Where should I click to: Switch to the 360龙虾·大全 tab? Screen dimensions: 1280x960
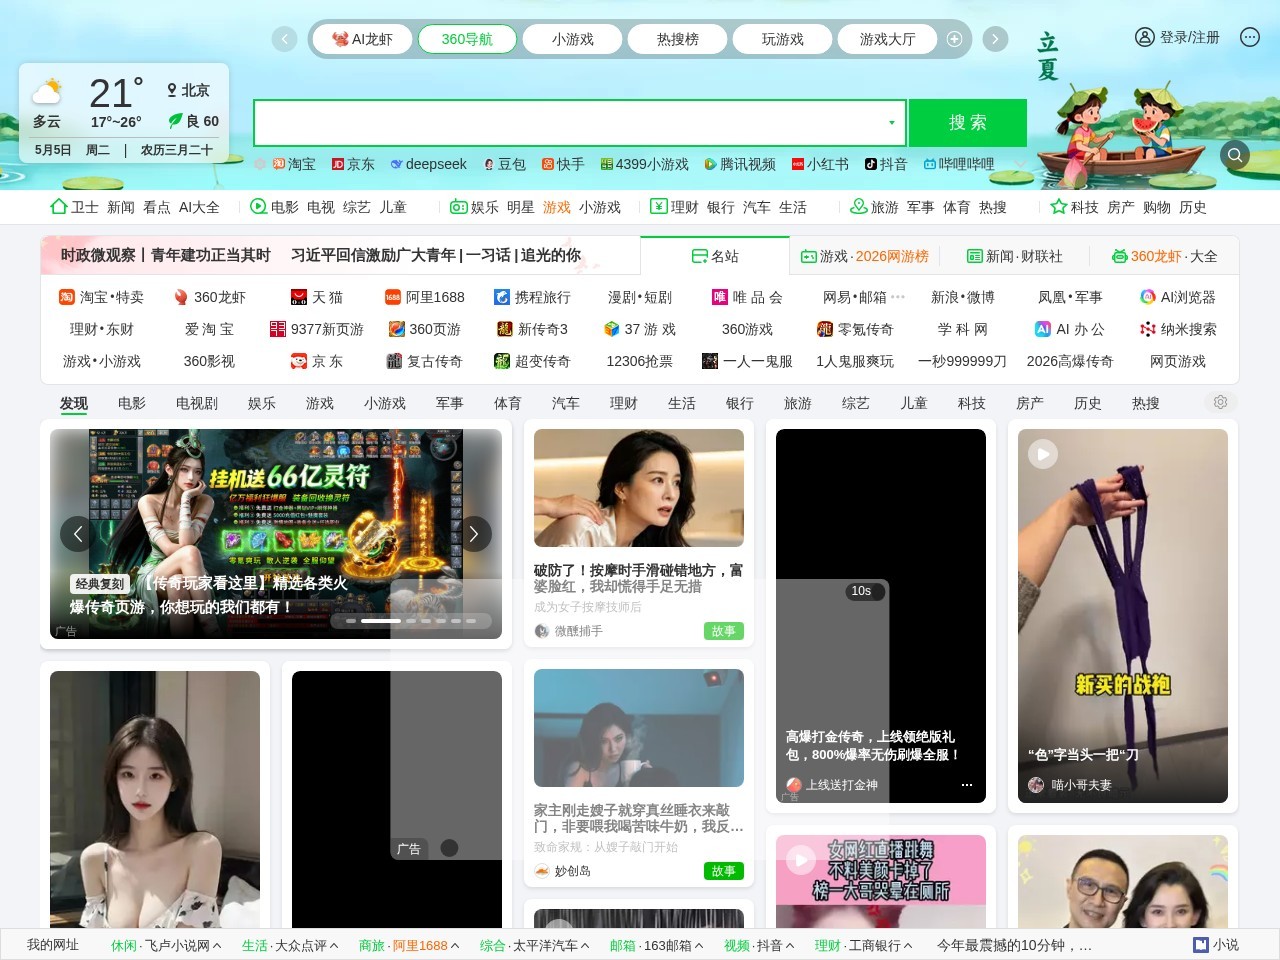coord(1164,256)
